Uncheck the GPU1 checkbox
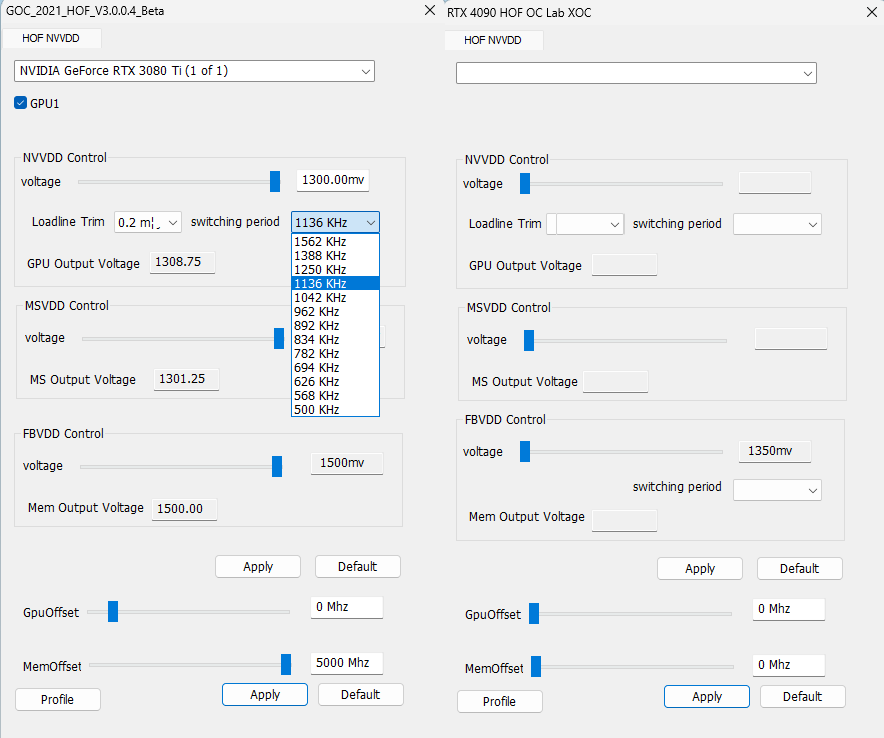The width and height of the screenshot is (884, 738). click(x=21, y=103)
